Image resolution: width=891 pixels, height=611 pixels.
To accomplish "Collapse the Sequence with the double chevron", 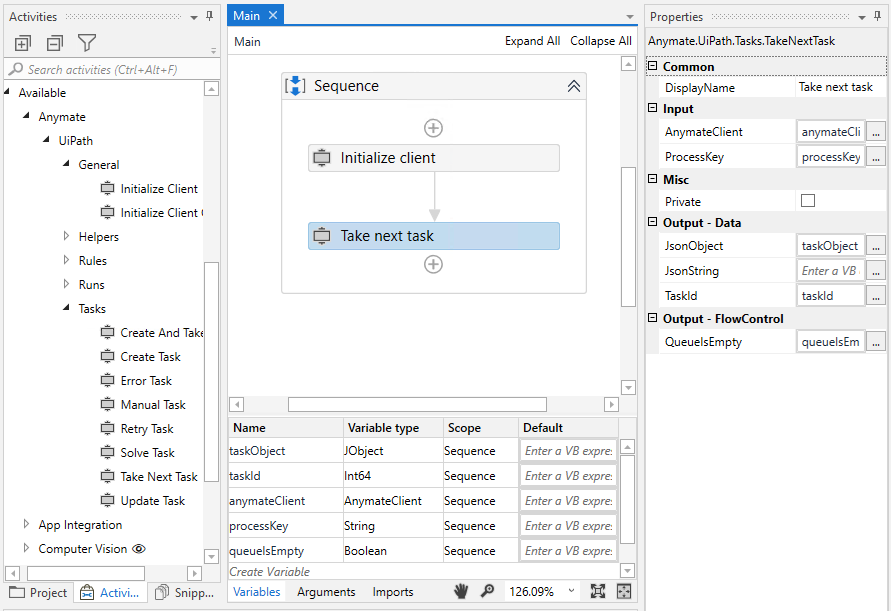I will tap(574, 86).
